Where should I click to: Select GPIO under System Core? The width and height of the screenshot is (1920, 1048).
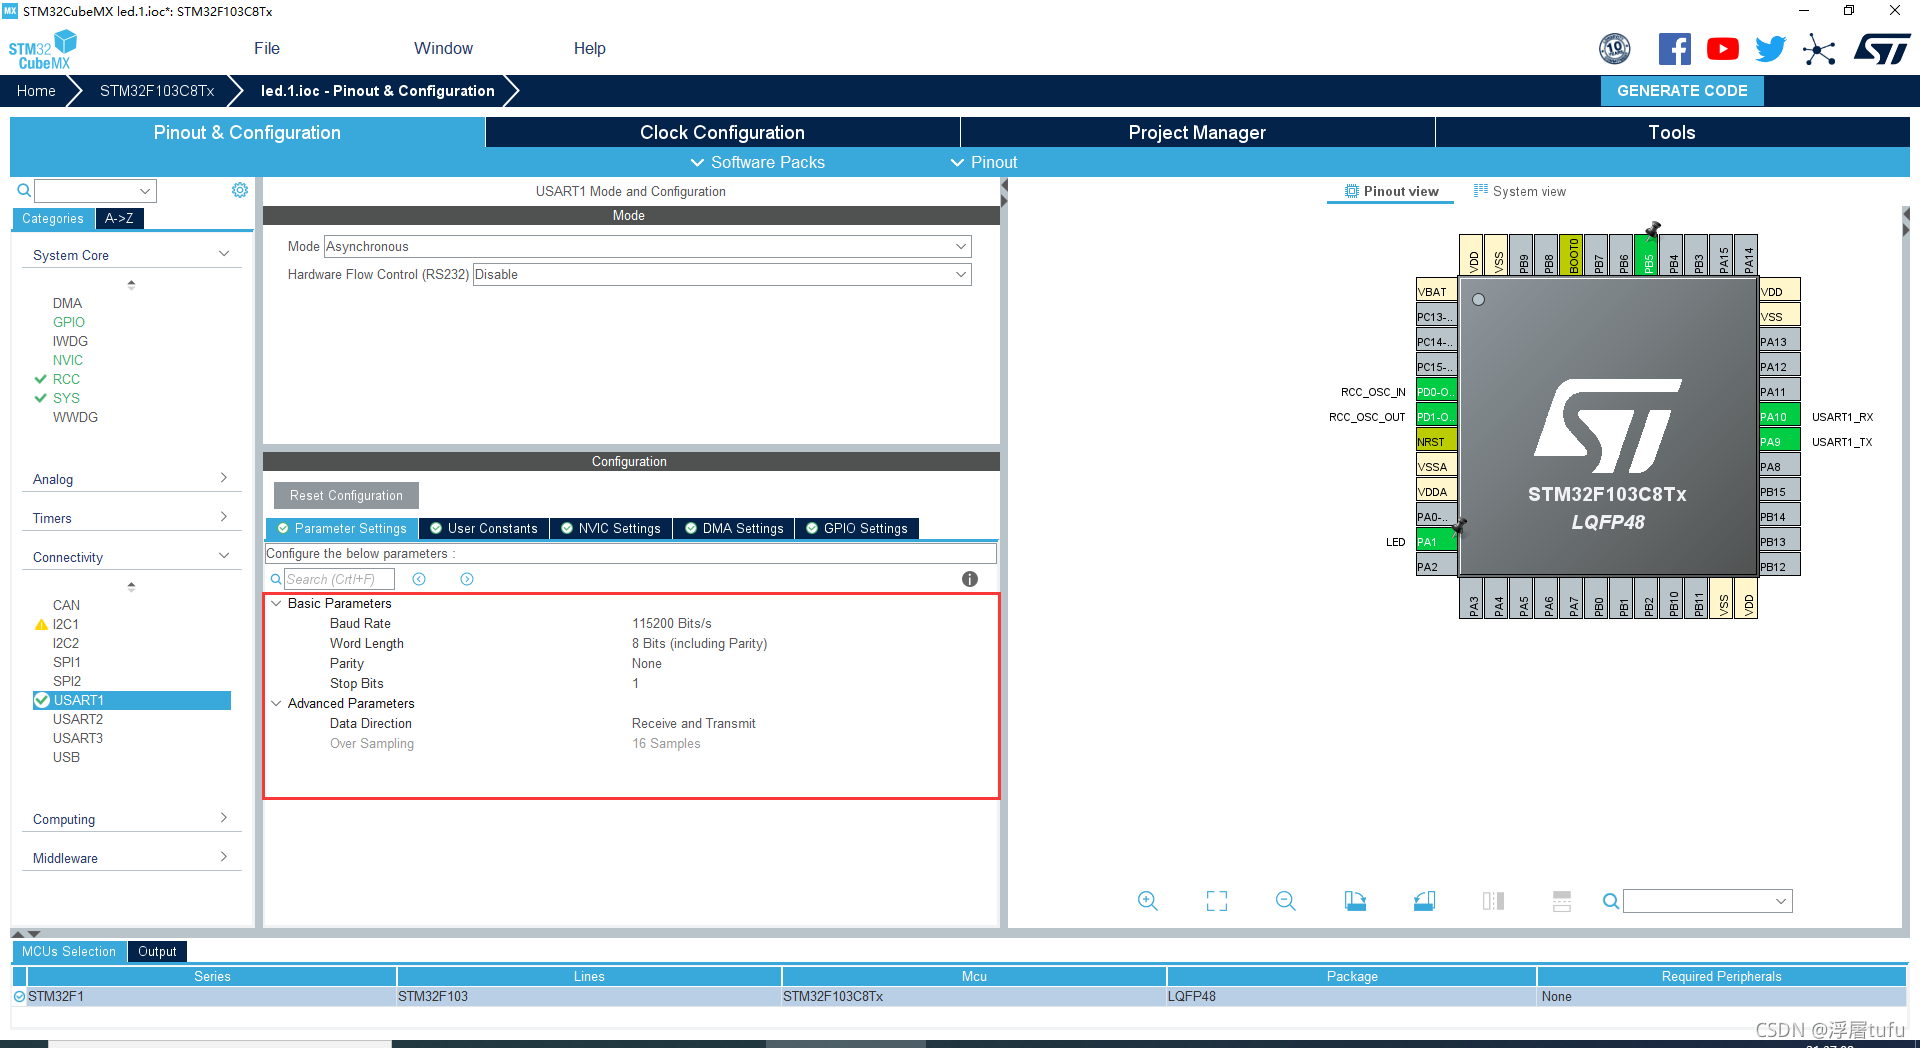click(x=69, y=322)
